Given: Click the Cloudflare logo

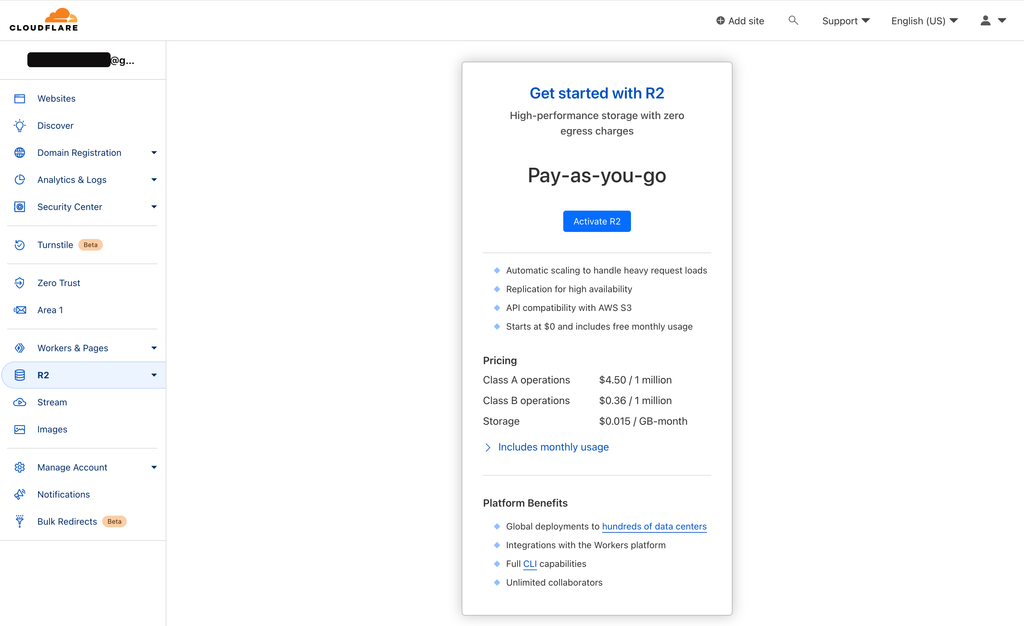Looking at the screenshot, I should point(44,18).
